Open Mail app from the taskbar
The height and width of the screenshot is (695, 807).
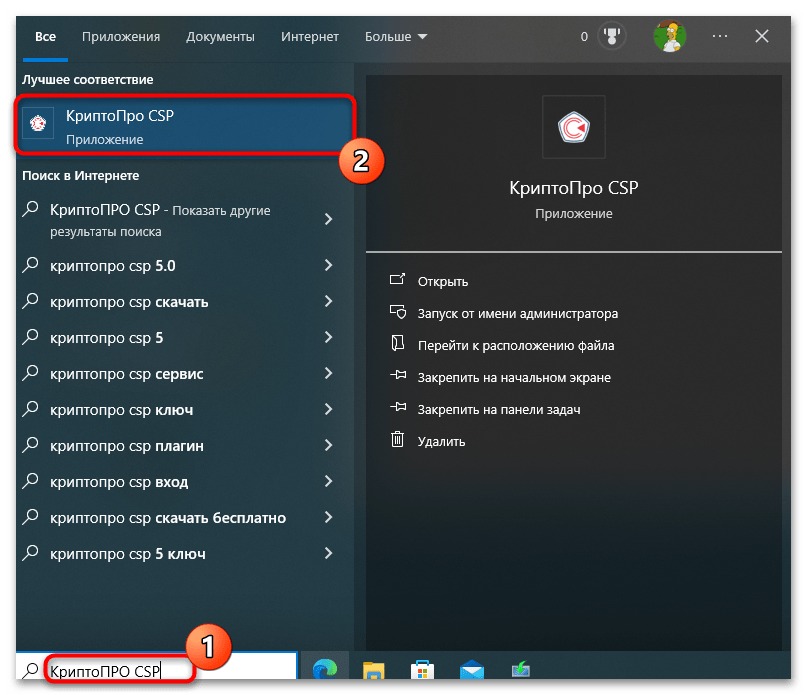(x=471, y=670)
